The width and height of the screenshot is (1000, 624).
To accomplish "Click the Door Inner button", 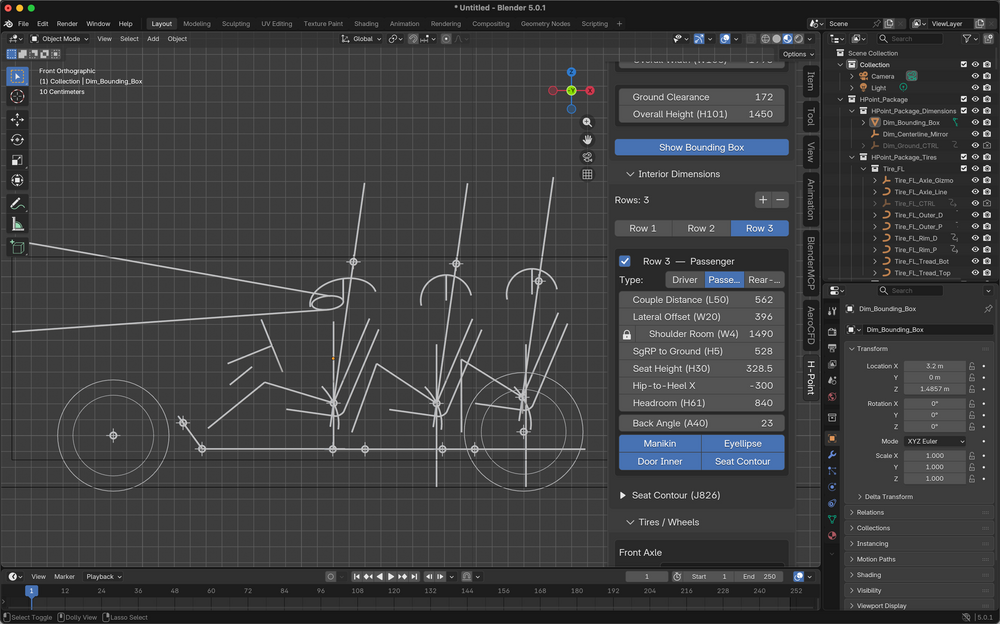I will 660,461.
